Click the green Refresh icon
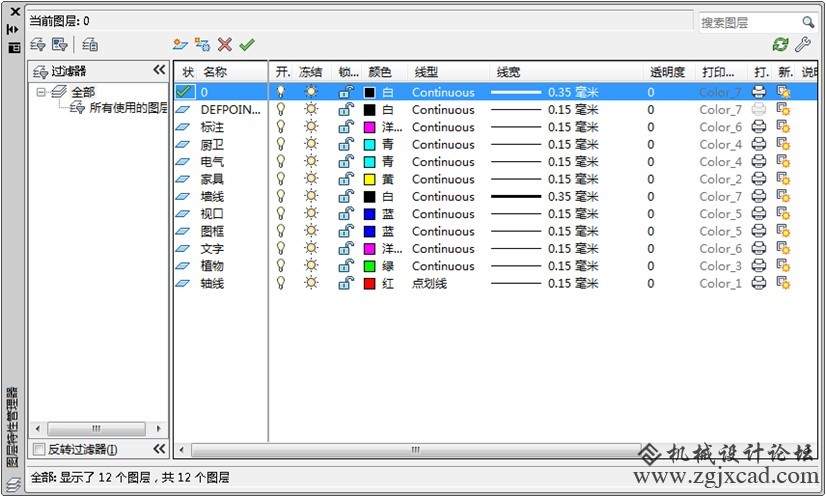826x497 pixels. tap(780, 45)
